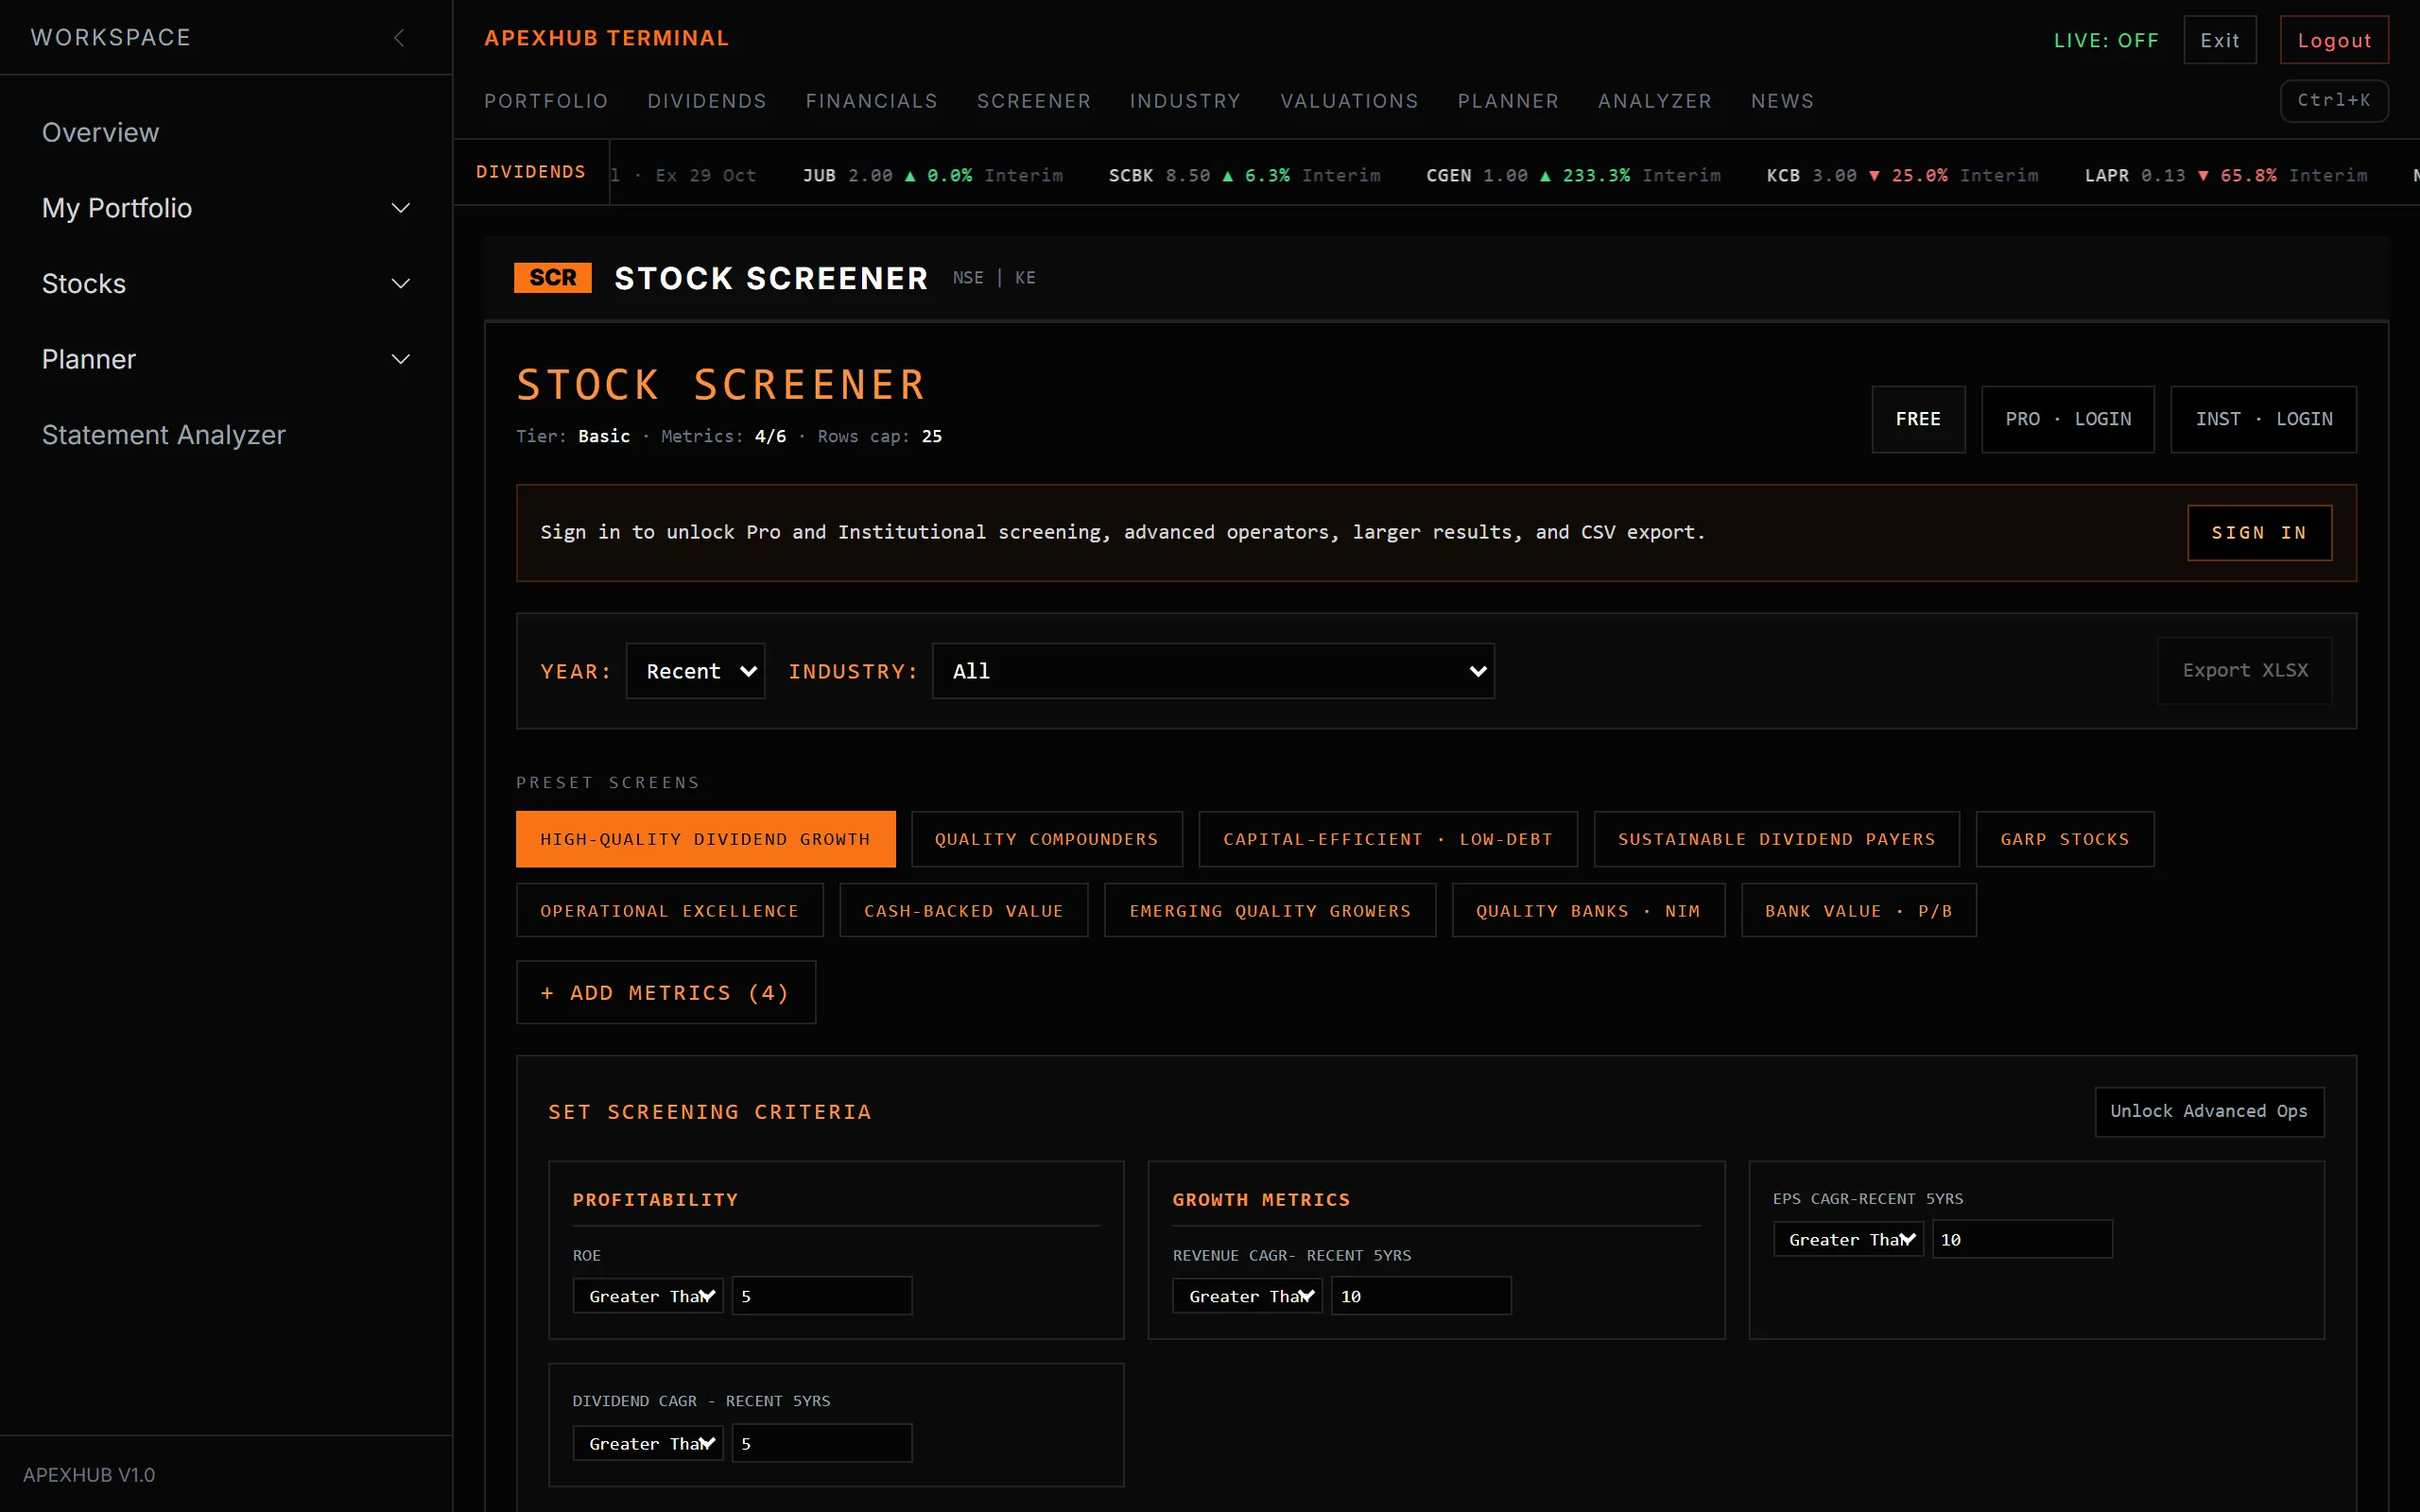Click the KCB dividend ticker
Image resolution: width=2420 pixels, height=1512 pixels.
(x=1902, y=176)
